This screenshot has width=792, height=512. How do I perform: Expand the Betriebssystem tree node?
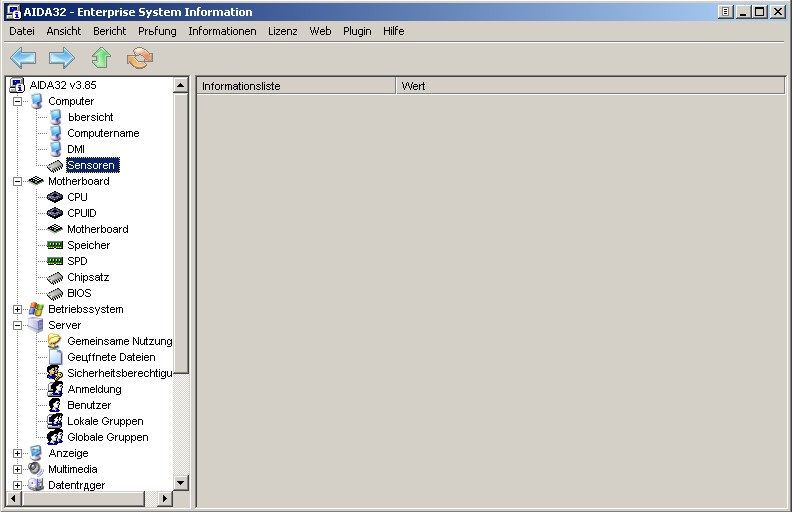(17, 309)
